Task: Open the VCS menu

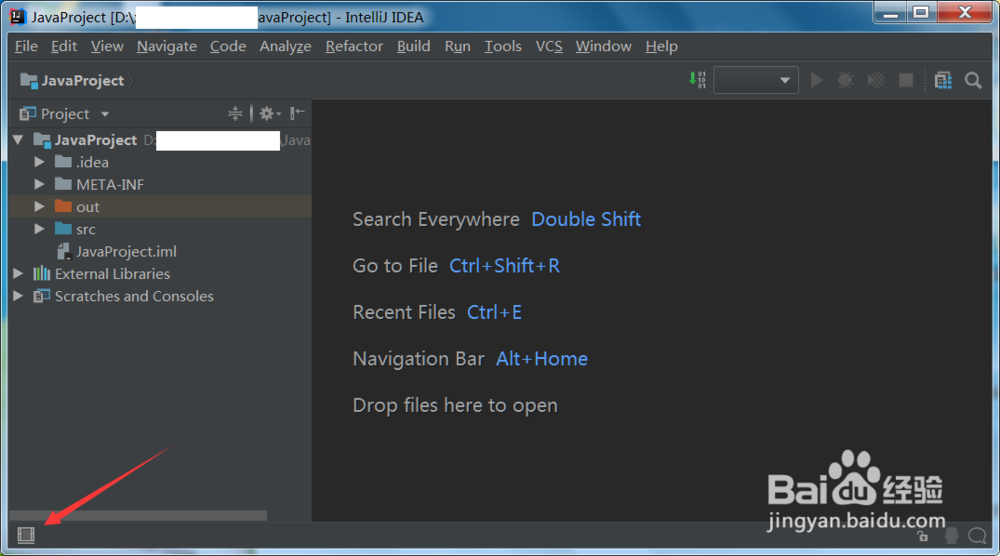Action: pos(548,47)
